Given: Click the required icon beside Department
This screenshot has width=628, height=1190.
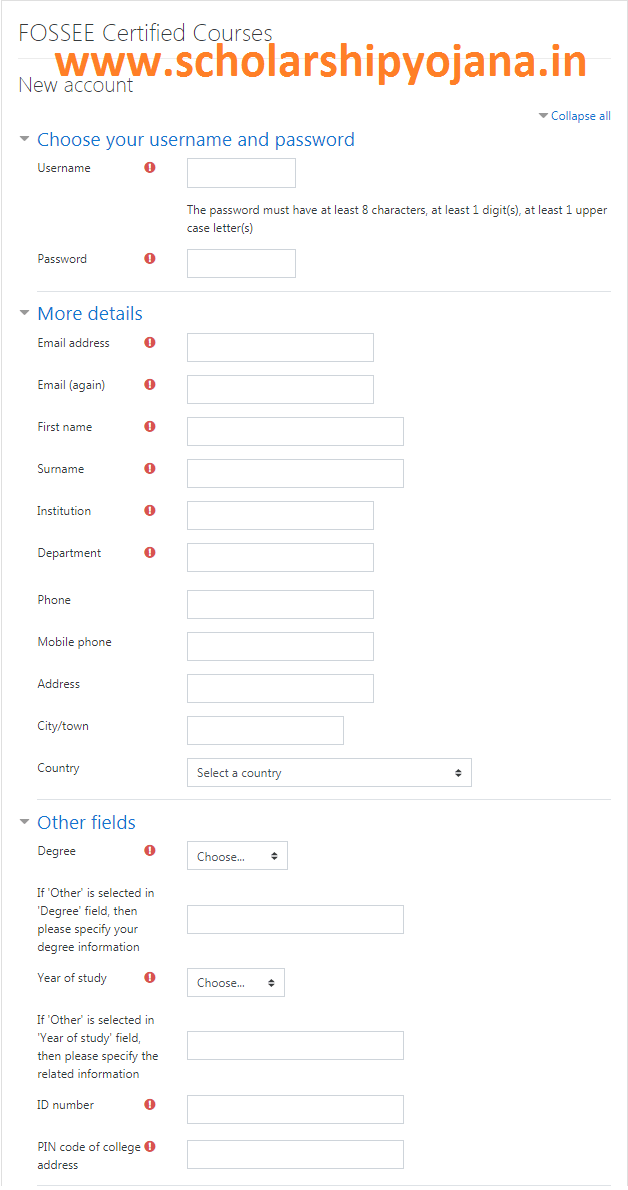Looking at the screenshot, I should 150,552.
